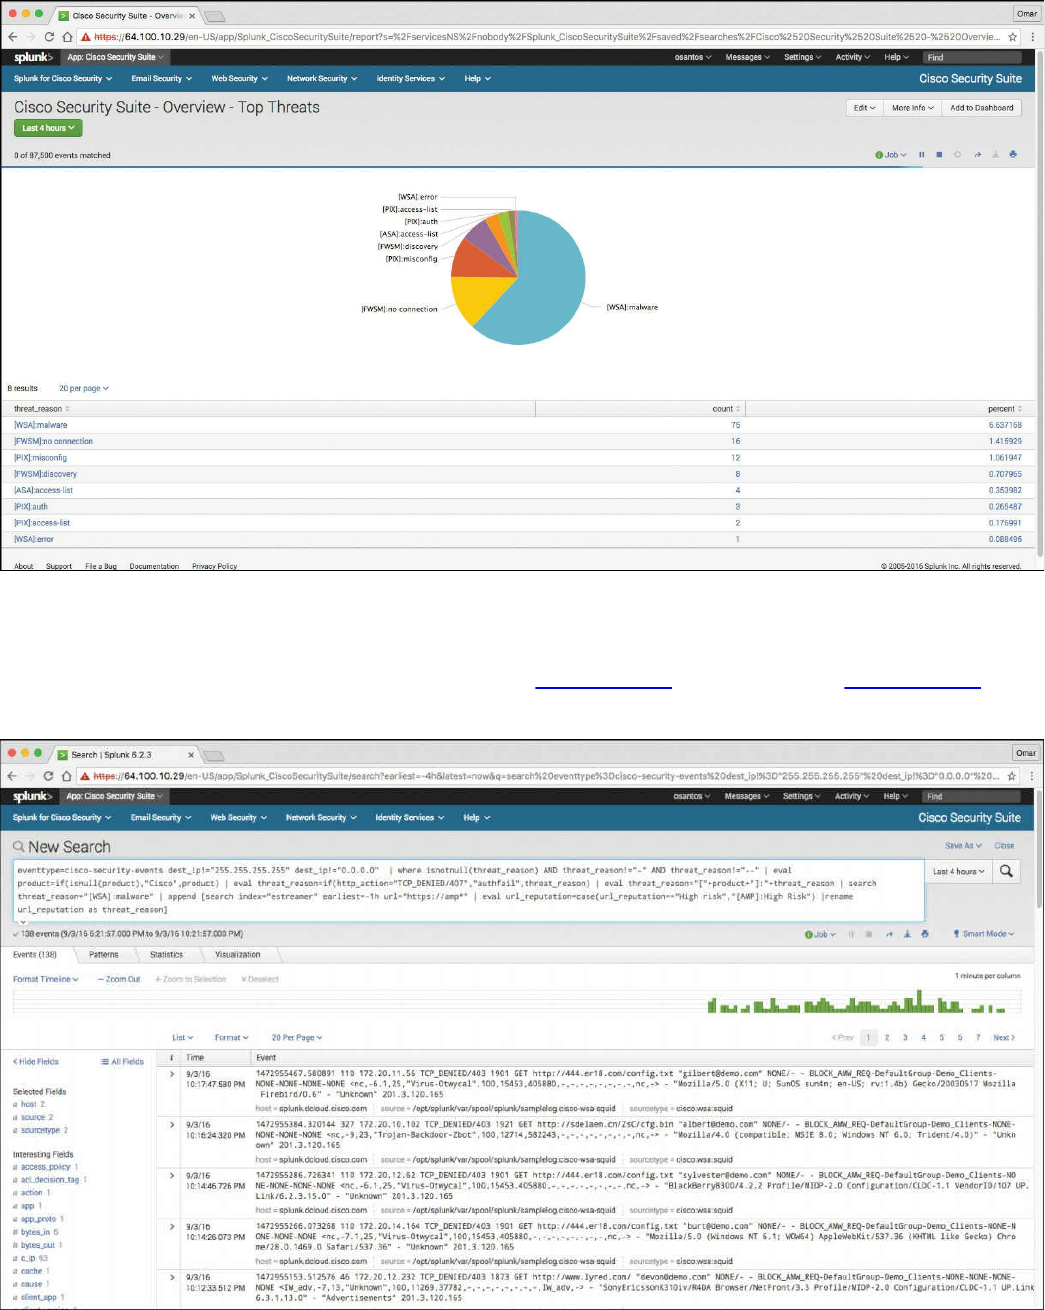Open Format Timeline dropdown
Image resolution: width=1045 pixels, height=1310 pixels.
(x=45, y=979)
